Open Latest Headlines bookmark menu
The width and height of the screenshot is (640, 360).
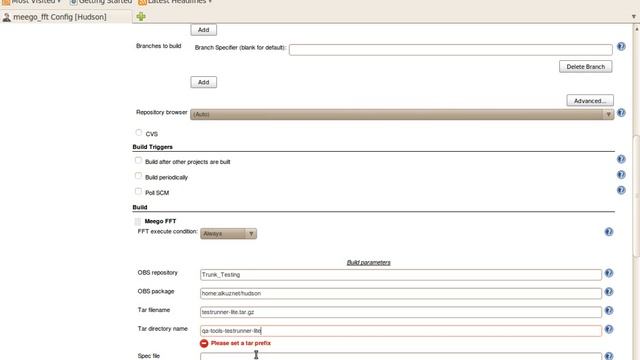click(x=175, y=2)
